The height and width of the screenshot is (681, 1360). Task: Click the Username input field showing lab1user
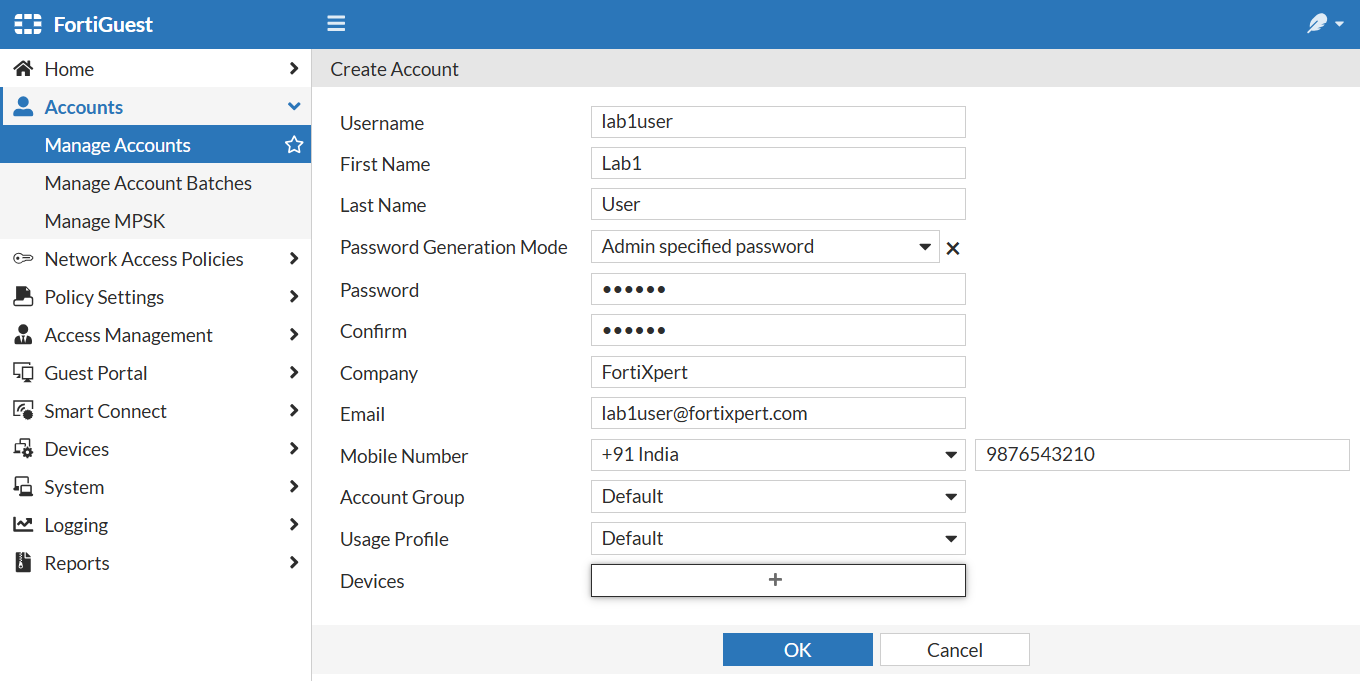click(778, 121)
